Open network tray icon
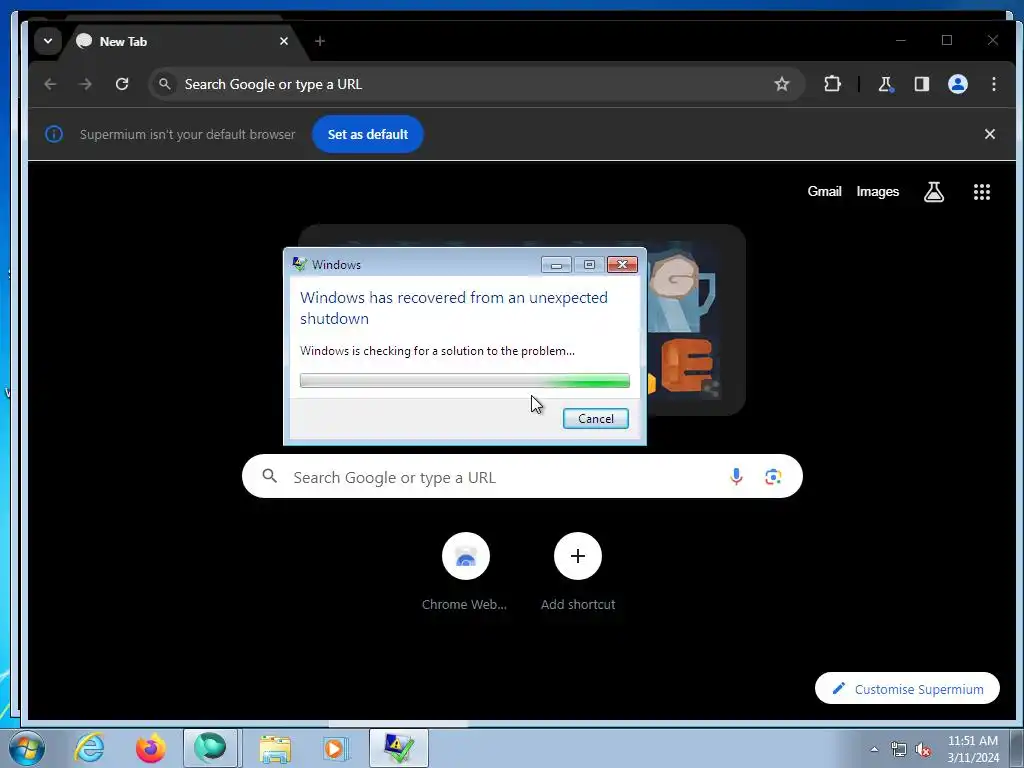The image size is (1024, 768). pyautogui.click(x=899, y=749)
